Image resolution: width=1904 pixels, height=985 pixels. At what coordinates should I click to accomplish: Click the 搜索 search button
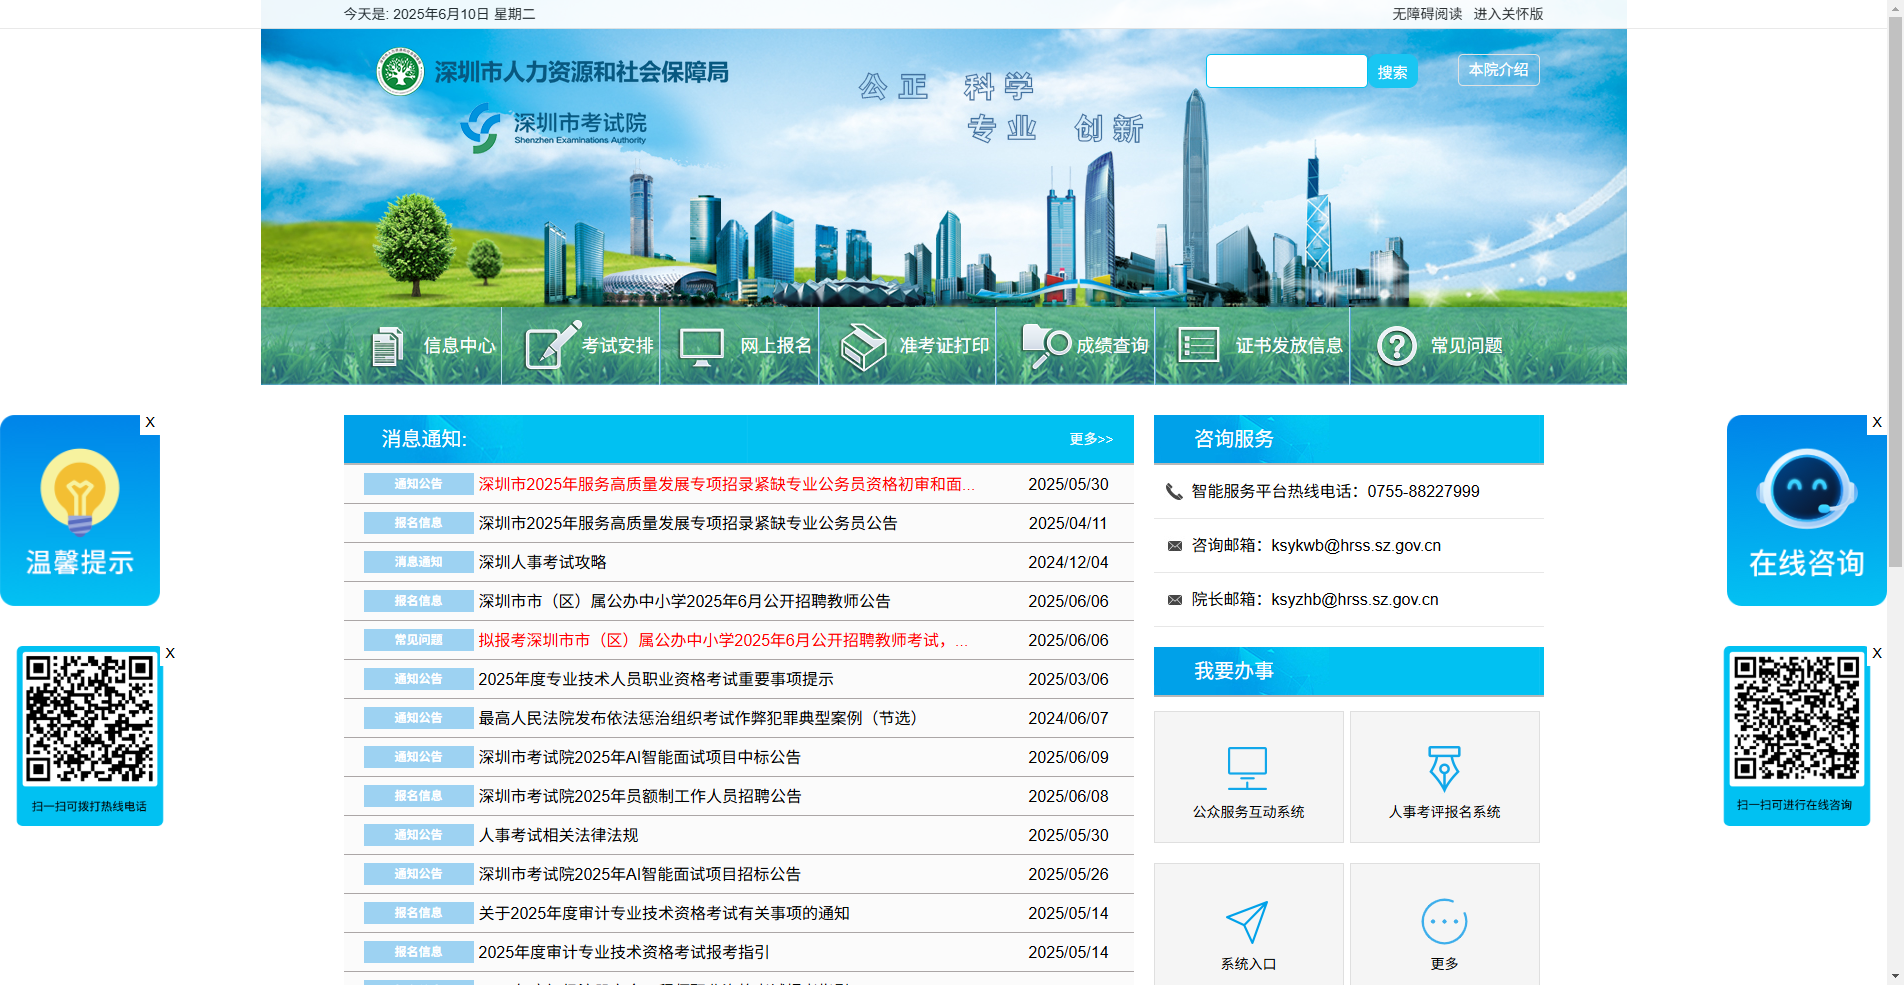click(x=1392, y=71)
